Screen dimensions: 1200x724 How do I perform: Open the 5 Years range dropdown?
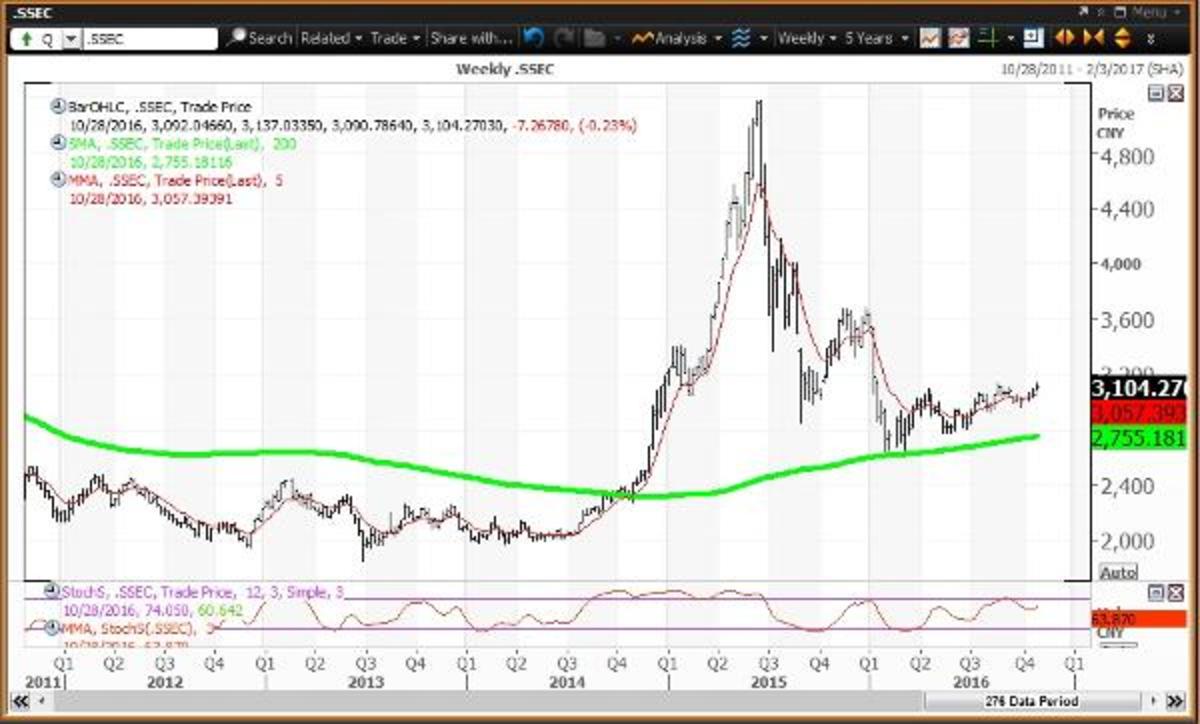[x=875, y=38]
